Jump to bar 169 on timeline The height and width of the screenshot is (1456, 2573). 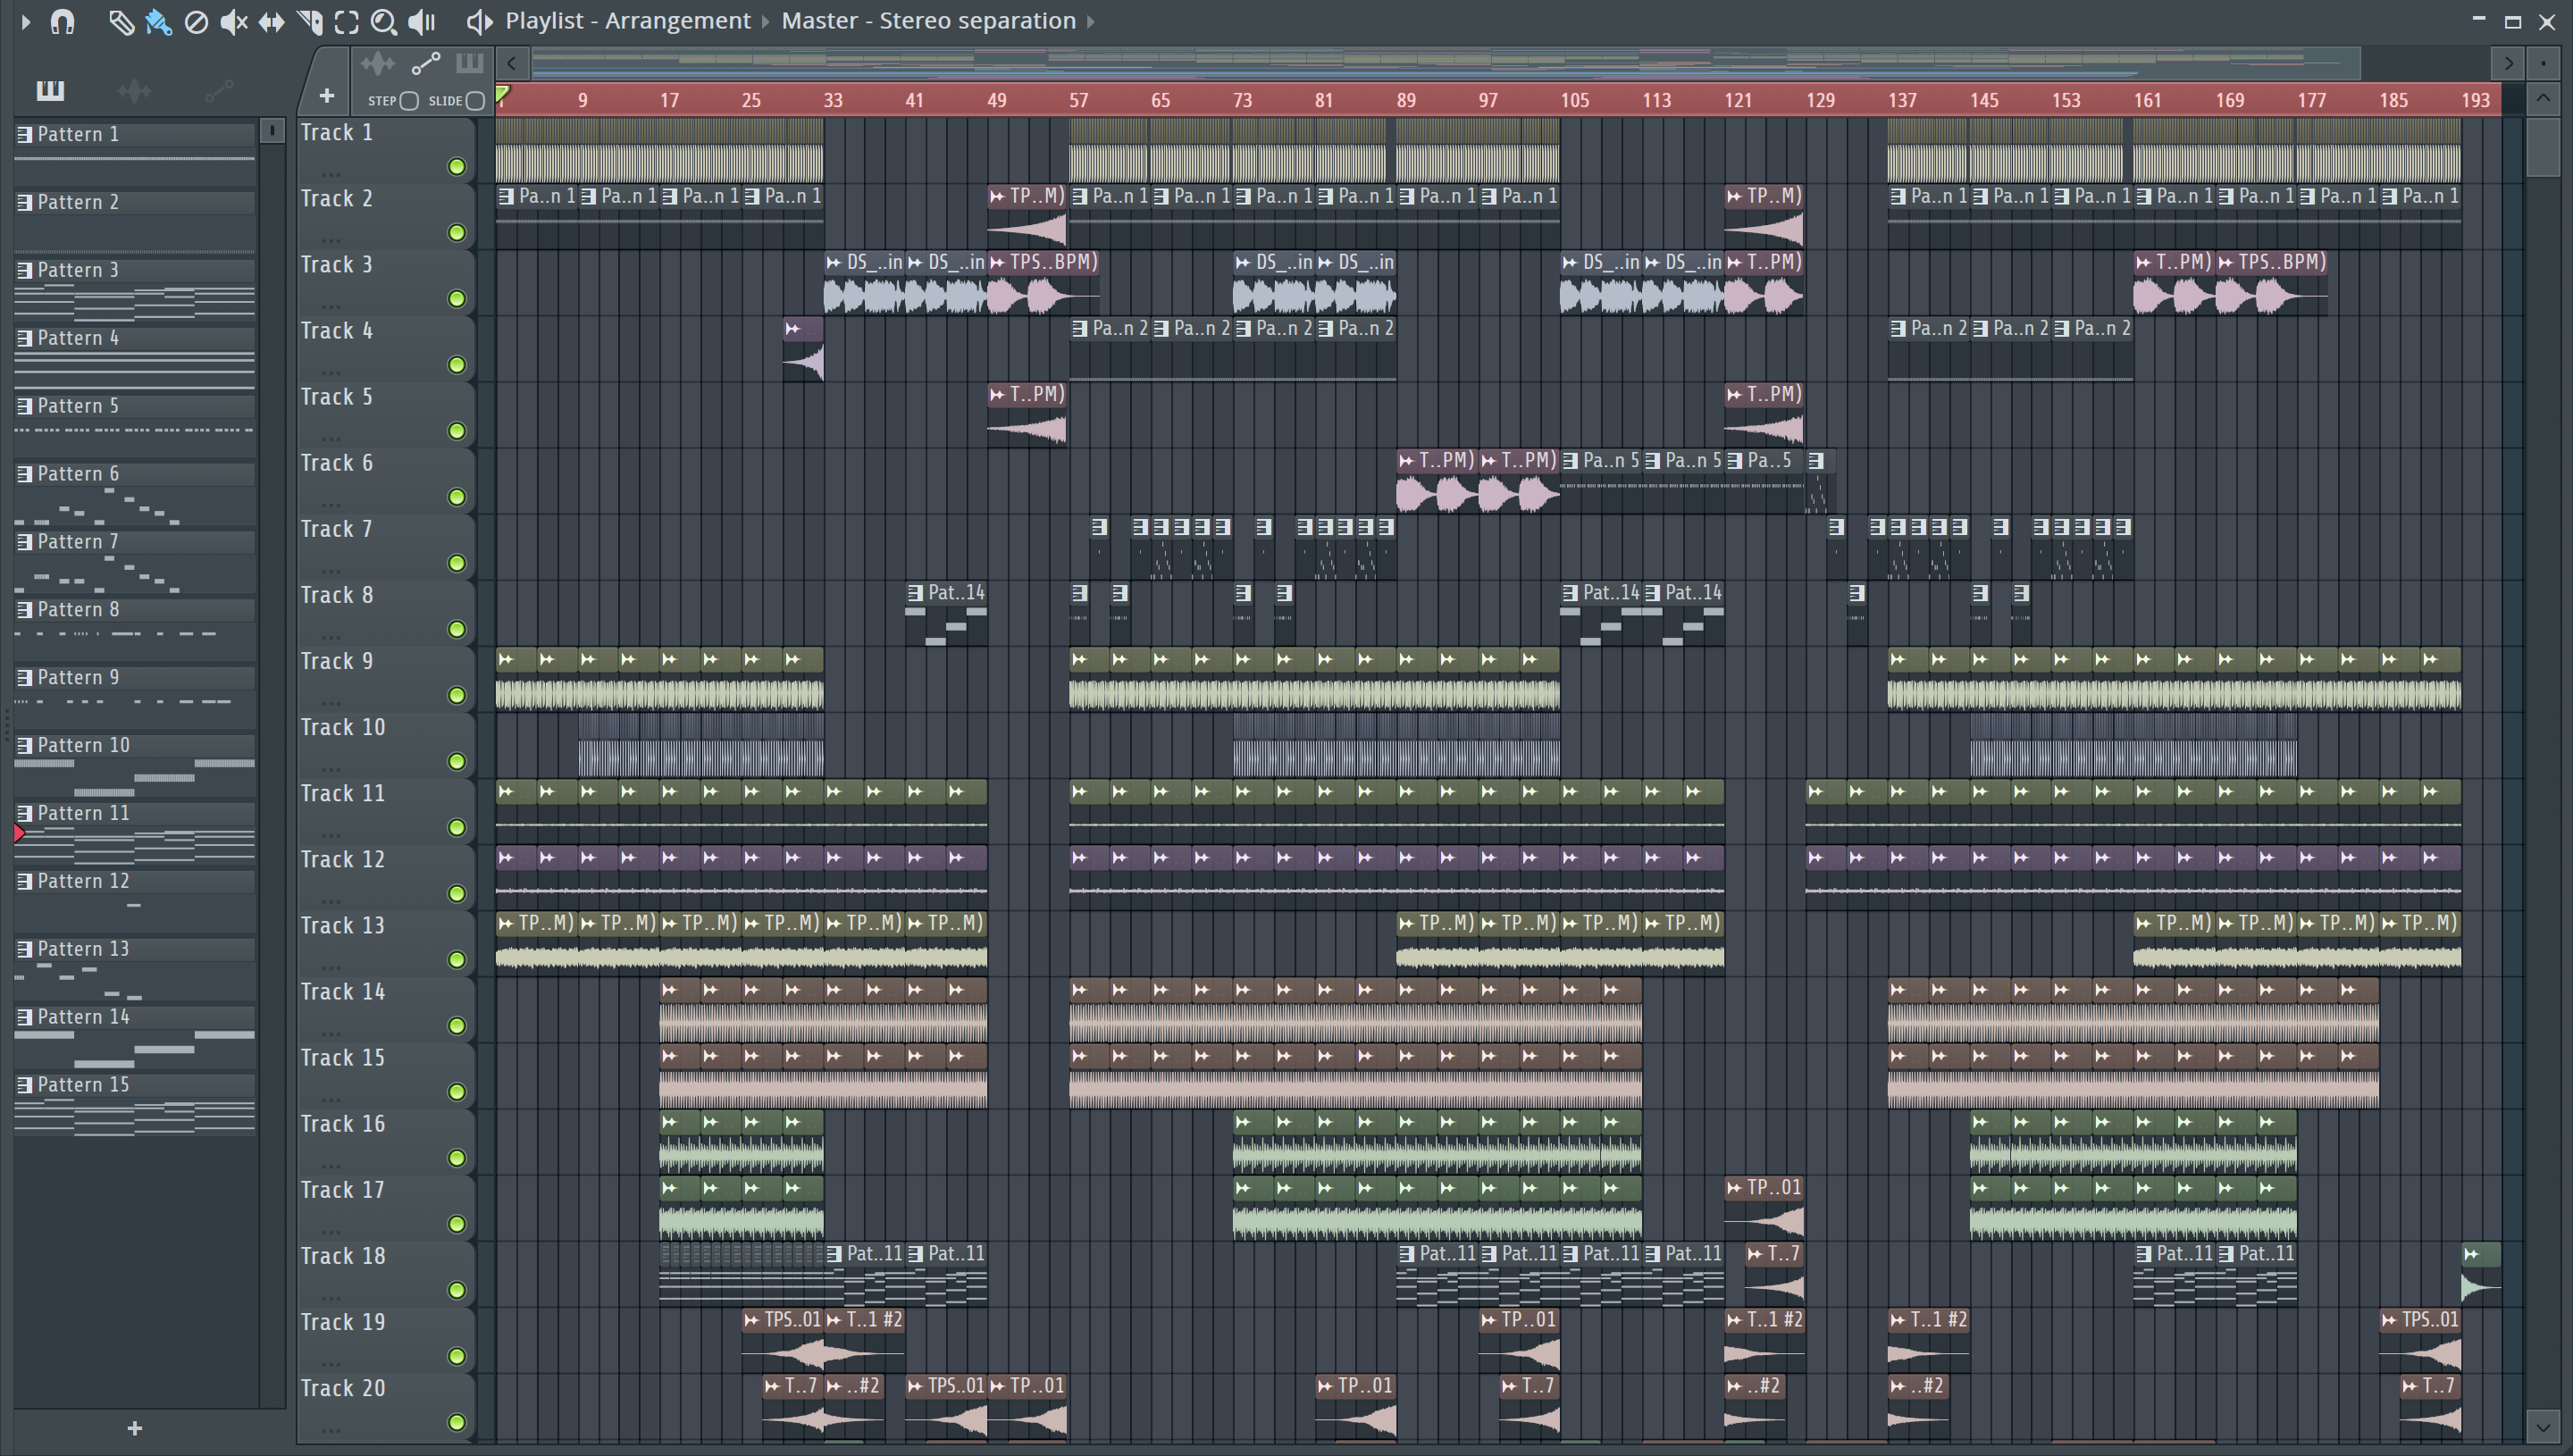[x=2229, y=100]
